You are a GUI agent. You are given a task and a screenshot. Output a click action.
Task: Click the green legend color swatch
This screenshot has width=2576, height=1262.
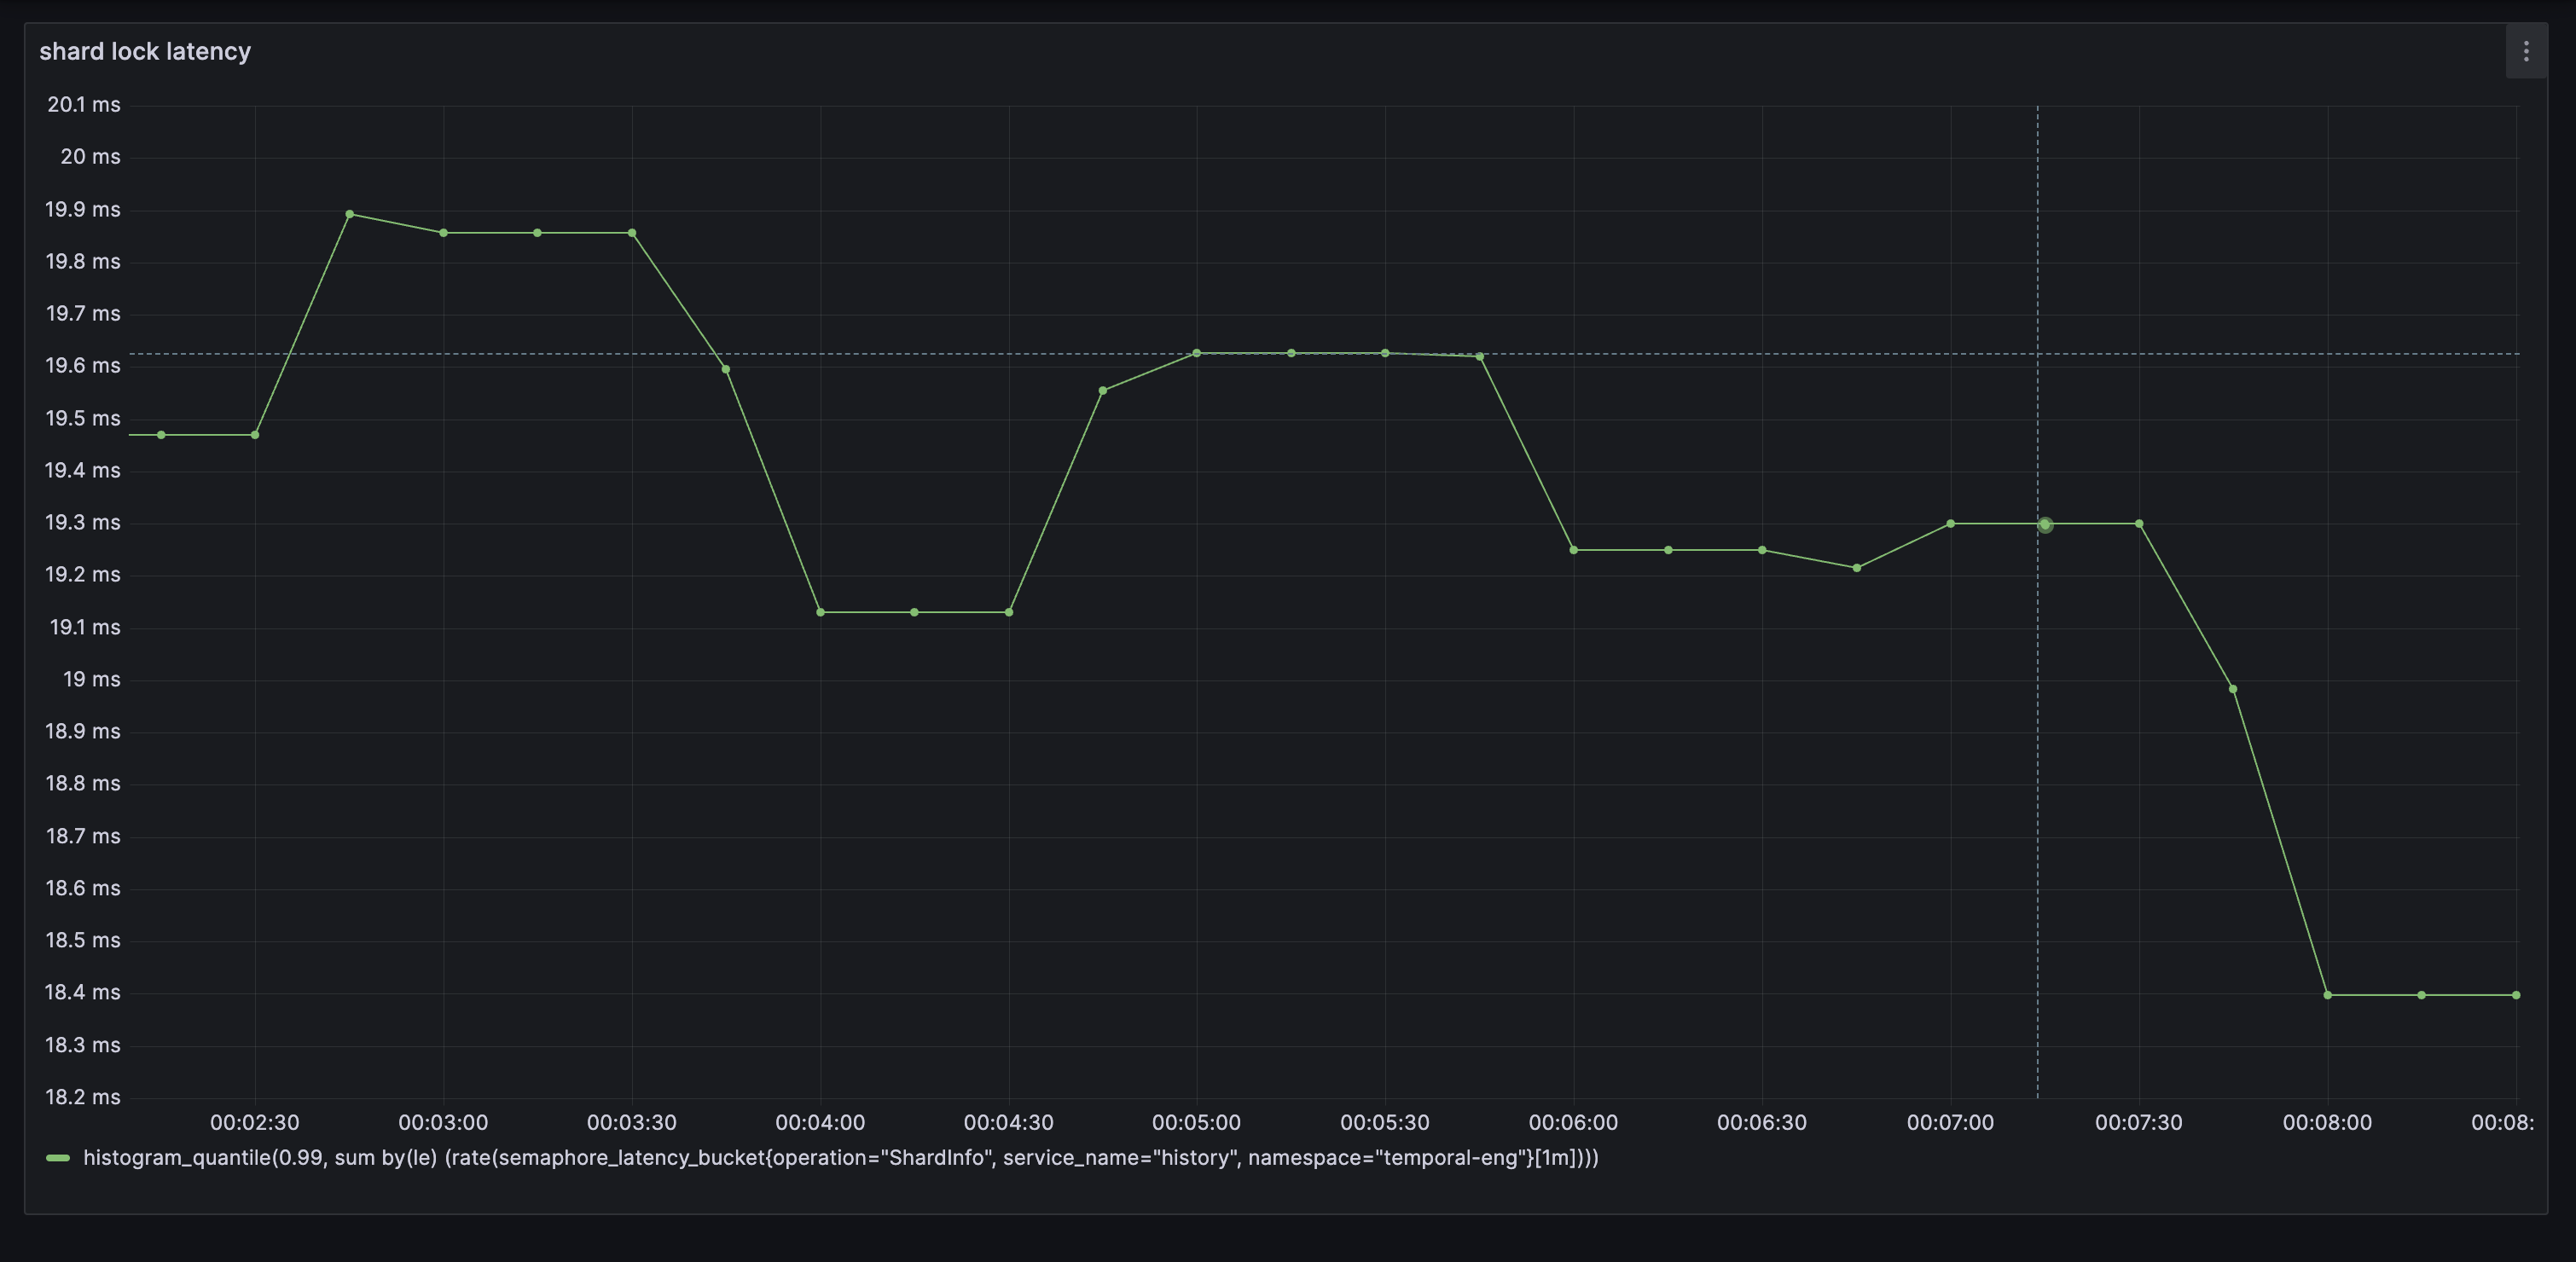[x=58, y=1158]
